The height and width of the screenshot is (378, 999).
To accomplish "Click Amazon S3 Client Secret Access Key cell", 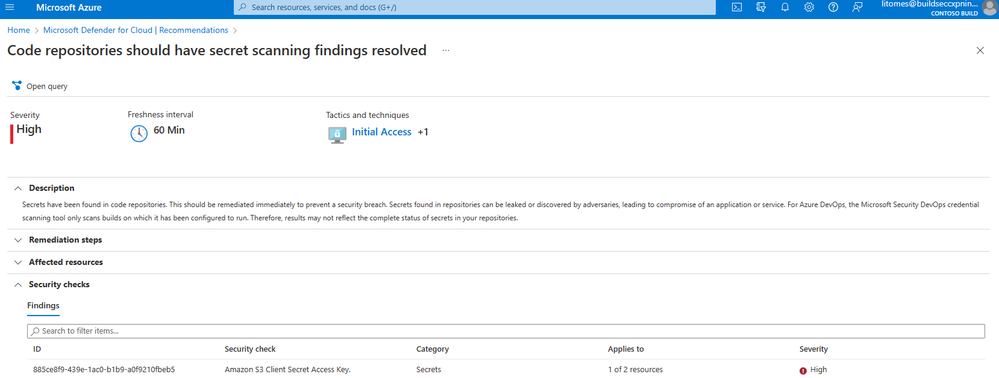I will click(287, 370).
